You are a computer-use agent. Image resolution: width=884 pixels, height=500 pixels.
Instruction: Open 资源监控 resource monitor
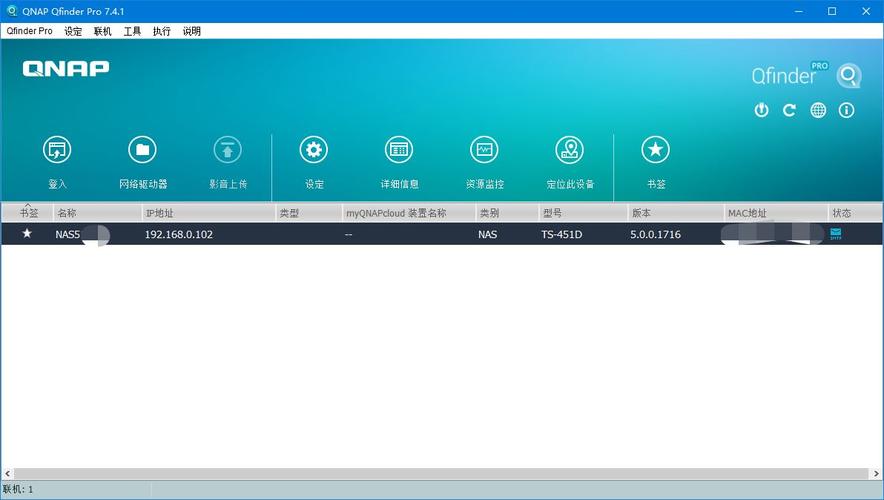tap(484, 150)
